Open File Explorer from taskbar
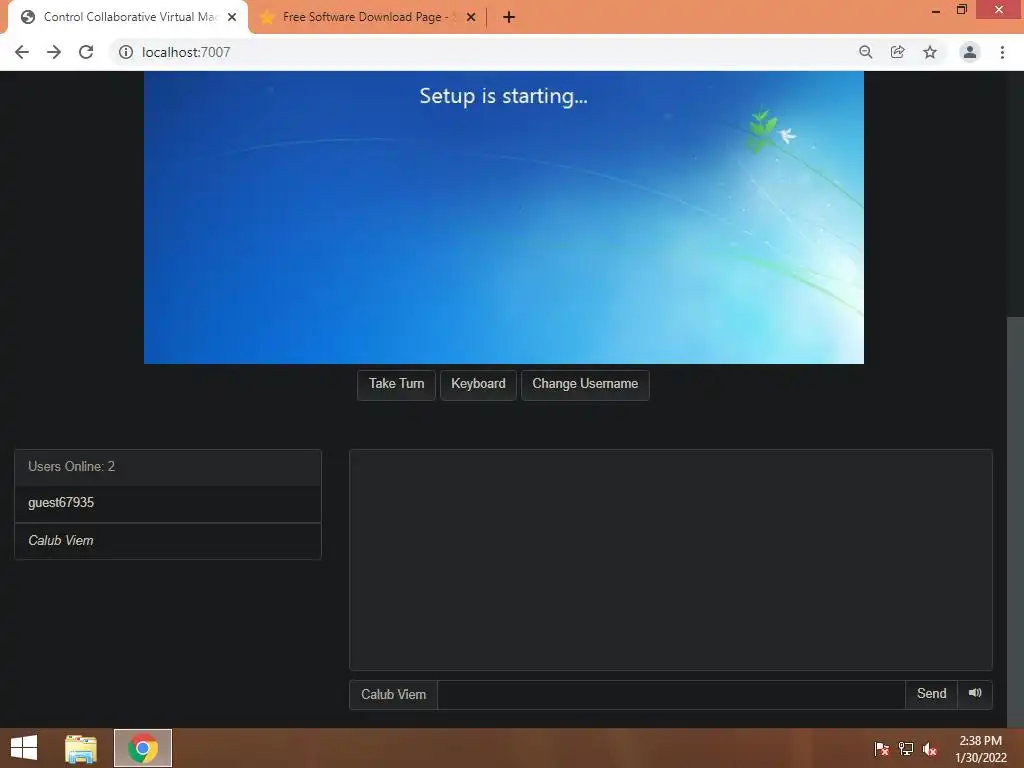1024x768 pixels. click(81, 748)
